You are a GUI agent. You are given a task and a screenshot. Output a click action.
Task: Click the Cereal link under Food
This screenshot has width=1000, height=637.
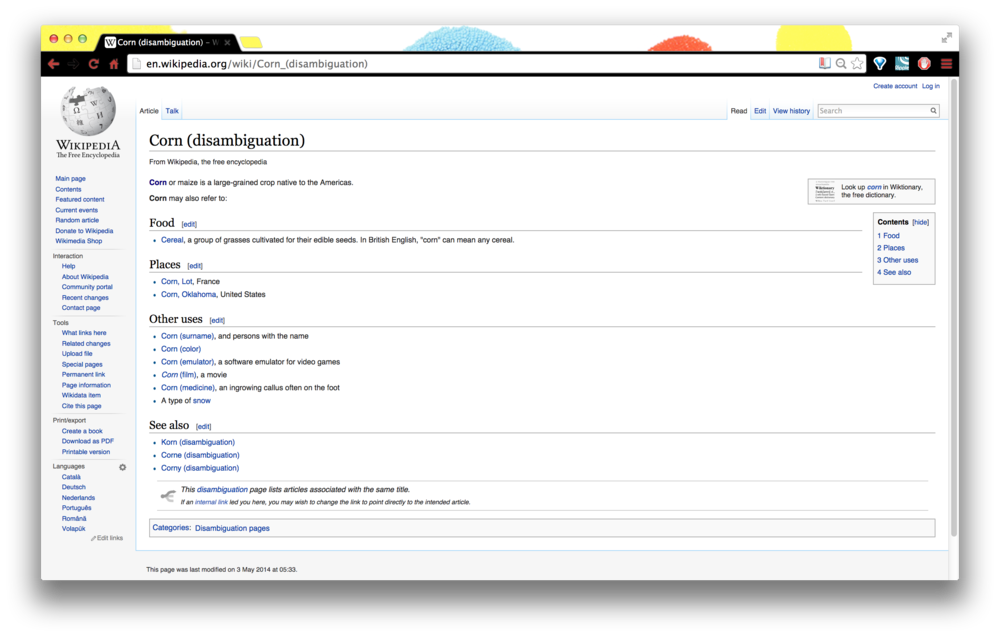click(172, 240)
